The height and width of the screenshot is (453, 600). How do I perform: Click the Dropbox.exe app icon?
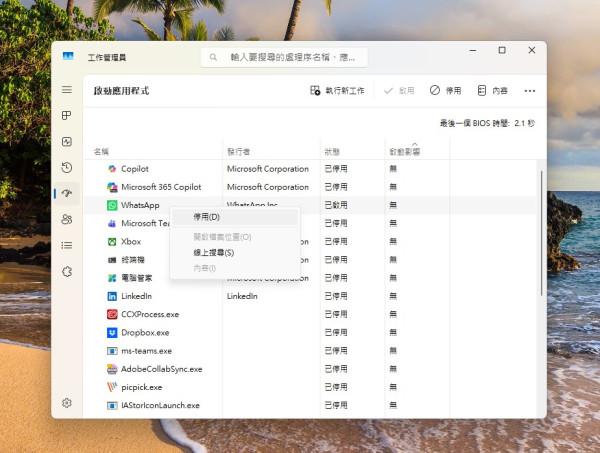[x=112, y=333]
